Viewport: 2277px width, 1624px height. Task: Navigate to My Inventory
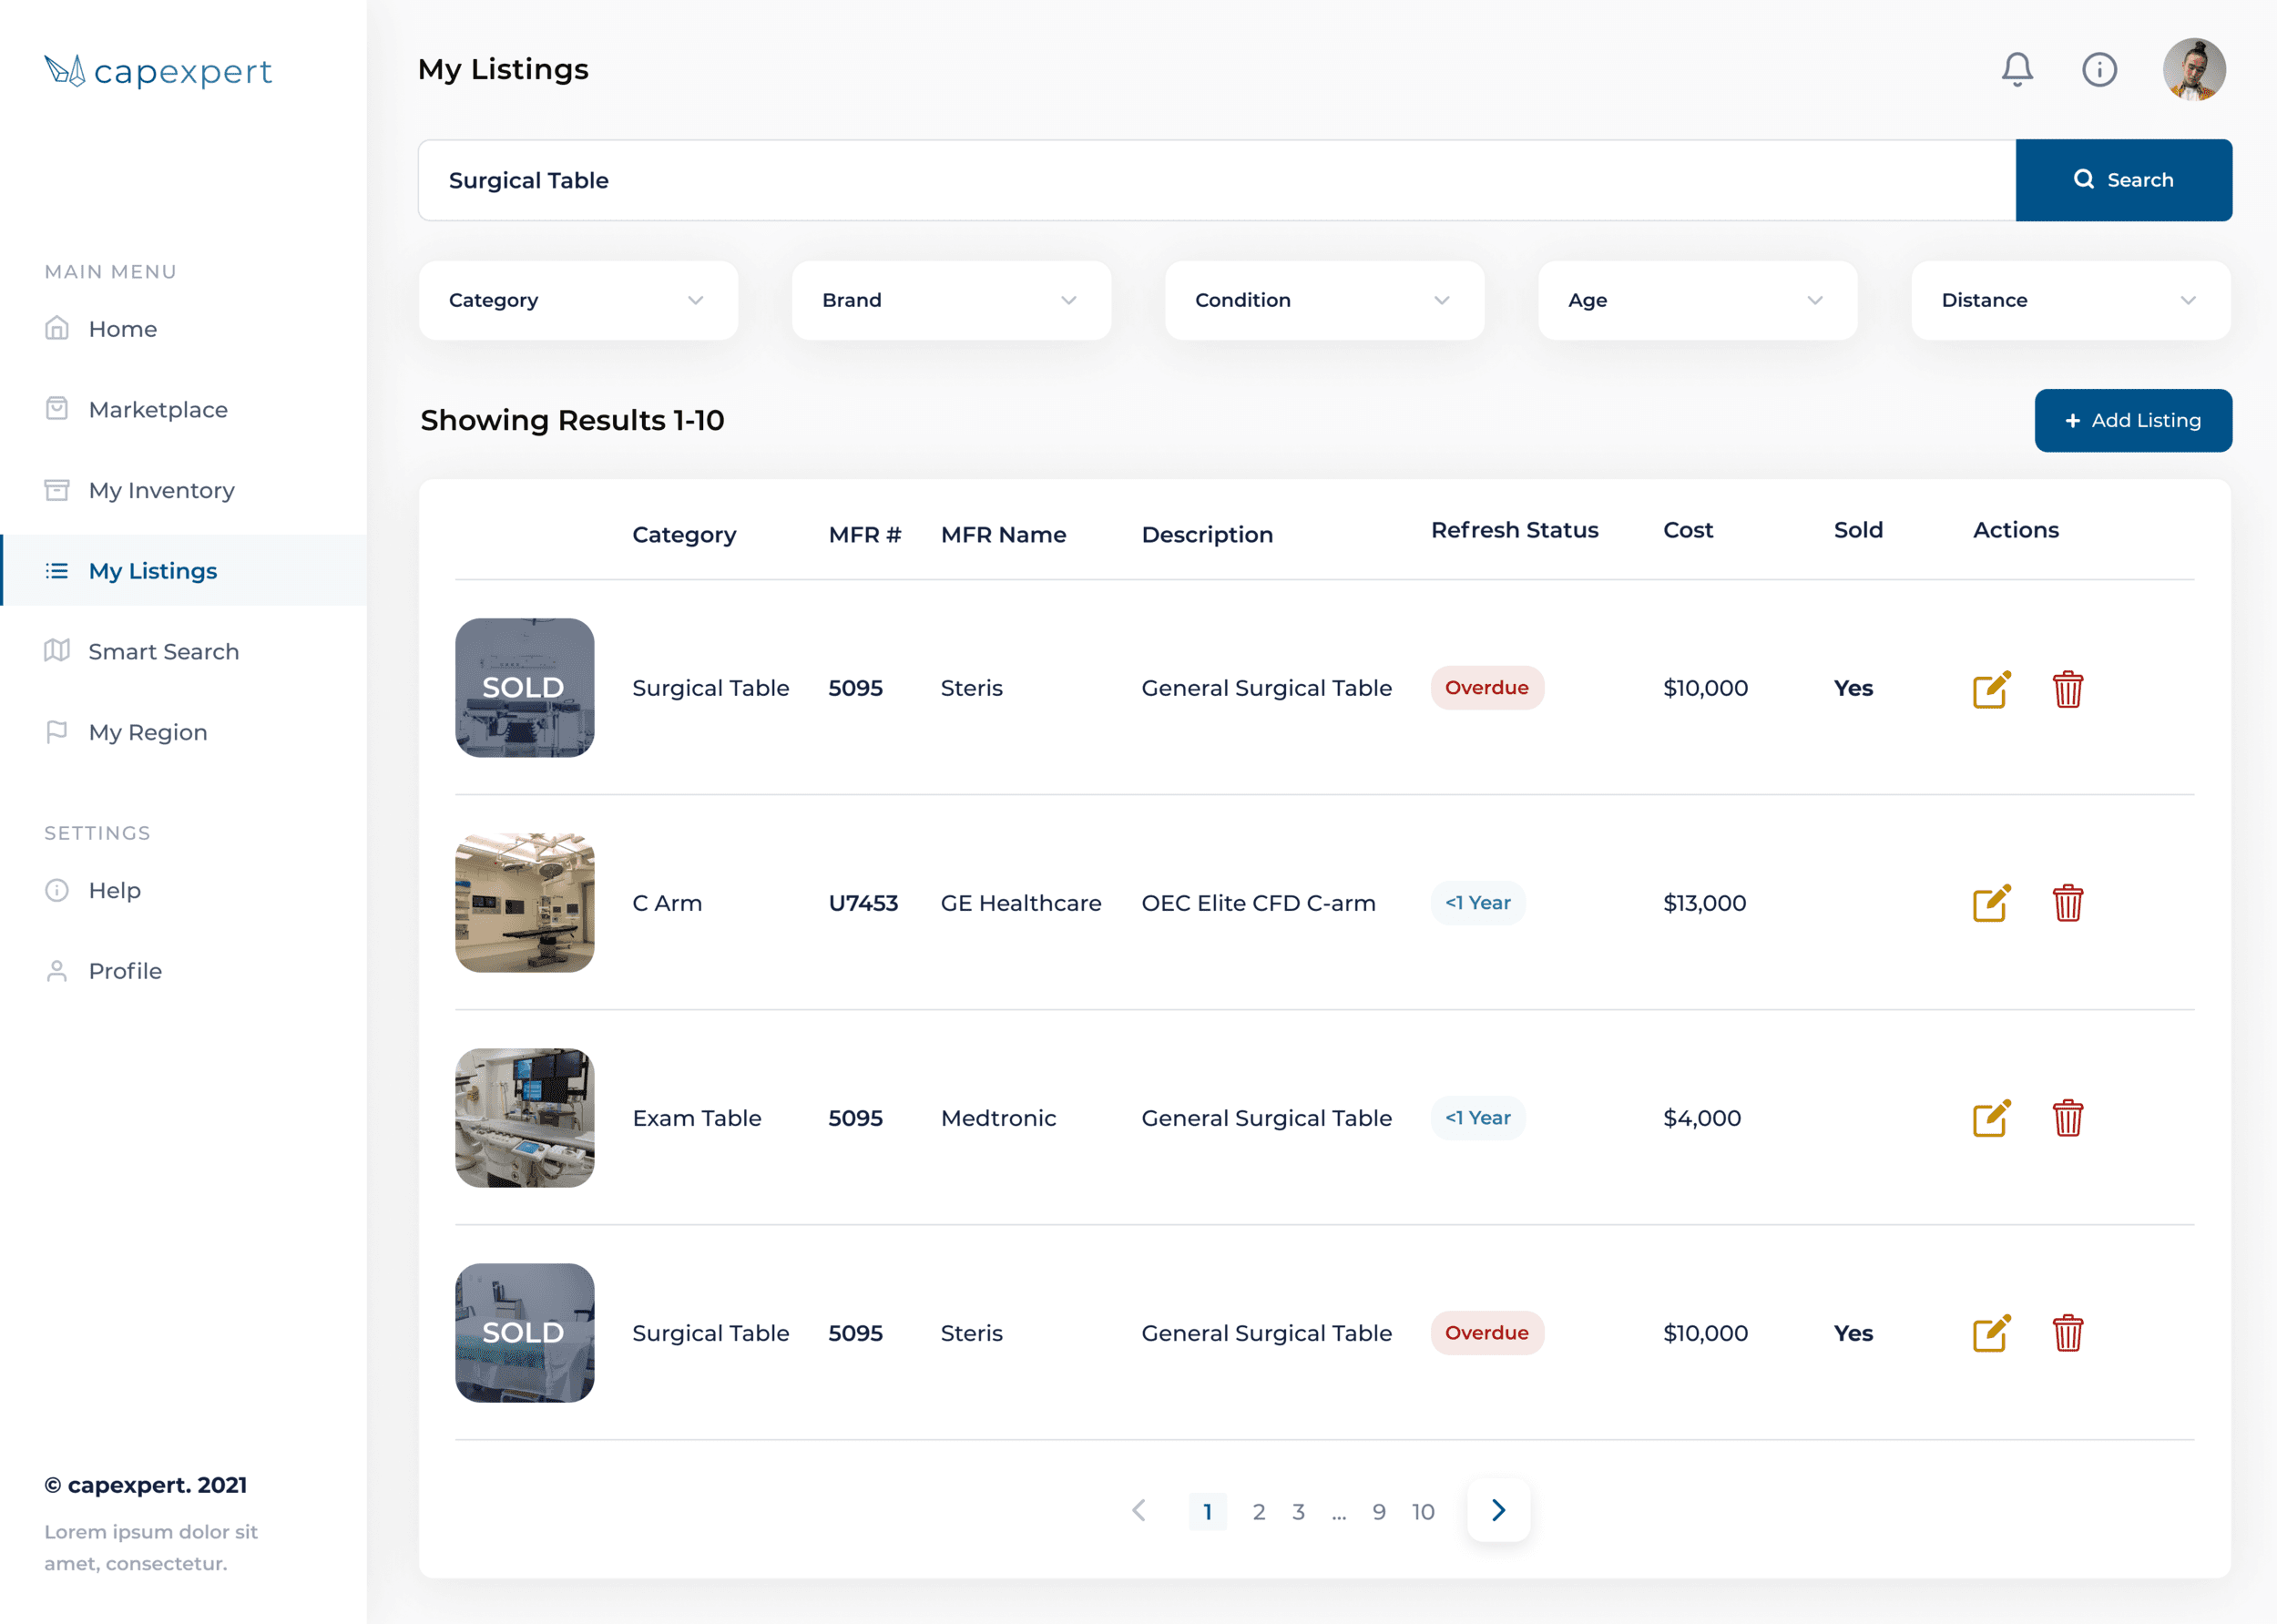161,491
